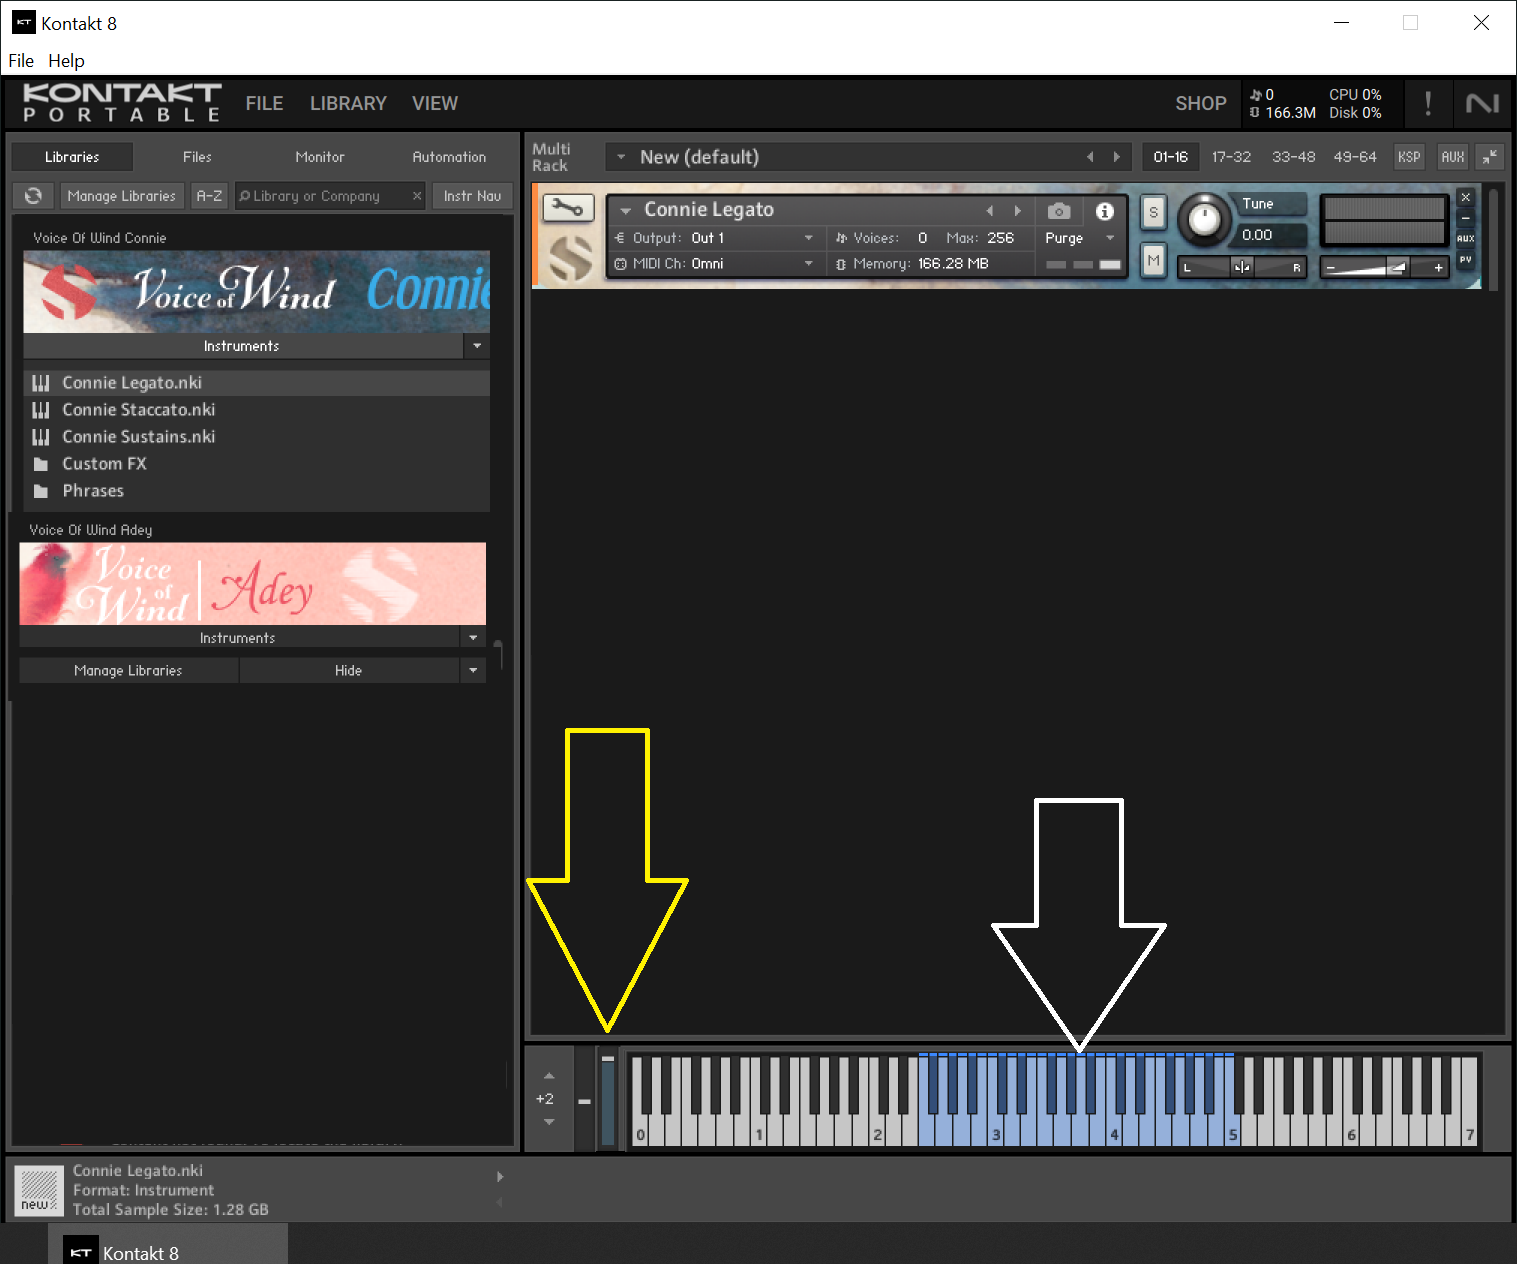Click the SHOP link
1517x1264 pixels.
tap(1200, 104)
